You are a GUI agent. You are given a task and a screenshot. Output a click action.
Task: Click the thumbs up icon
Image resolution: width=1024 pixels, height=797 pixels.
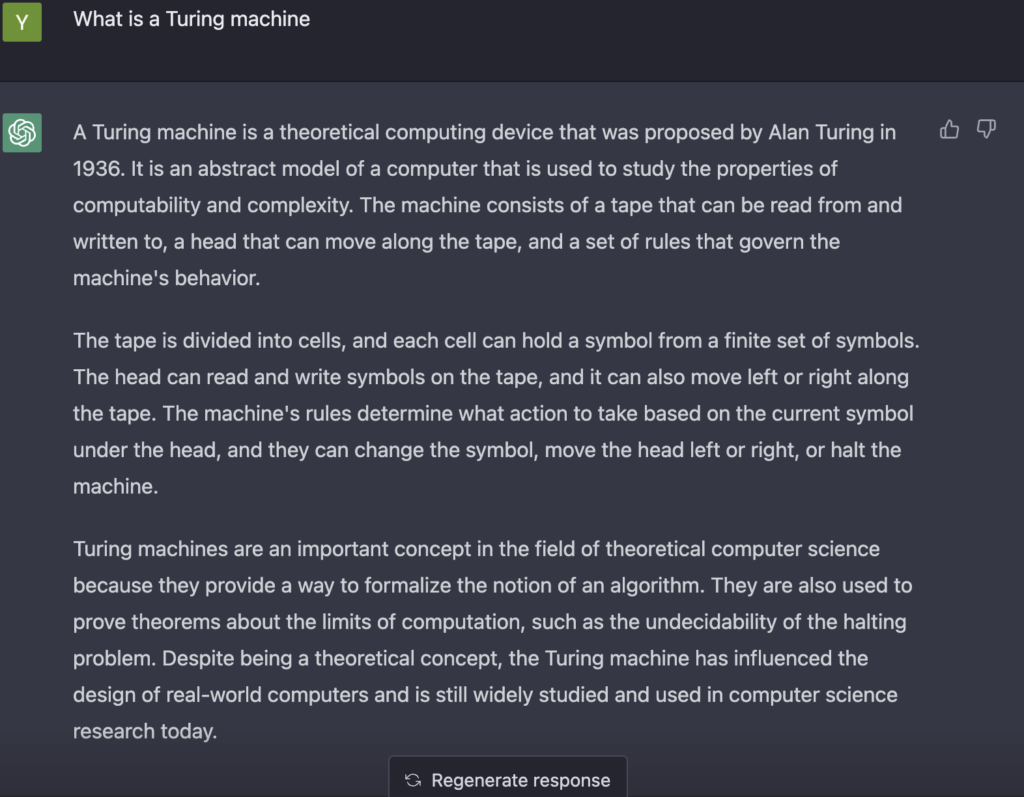[949, 129]
